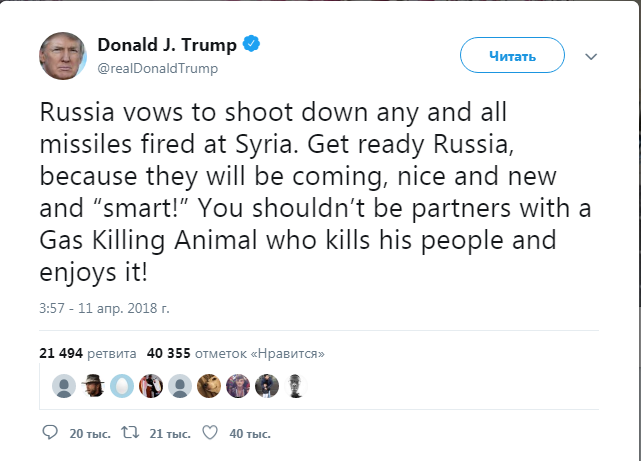Click the cowboy hat user avatar
641x461 pixels.
pos(92,386)
